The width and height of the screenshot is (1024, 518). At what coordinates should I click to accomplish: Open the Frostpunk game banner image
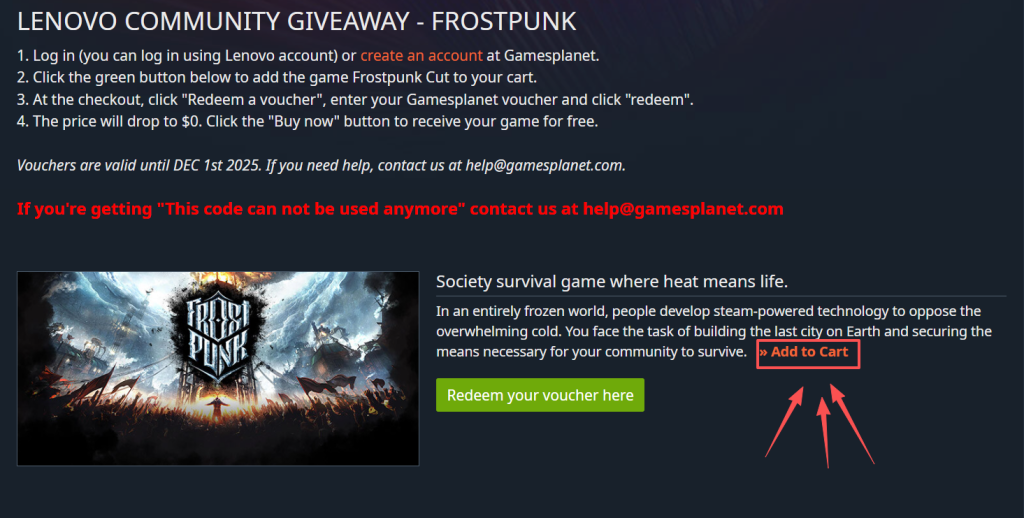tap(218, 368)
